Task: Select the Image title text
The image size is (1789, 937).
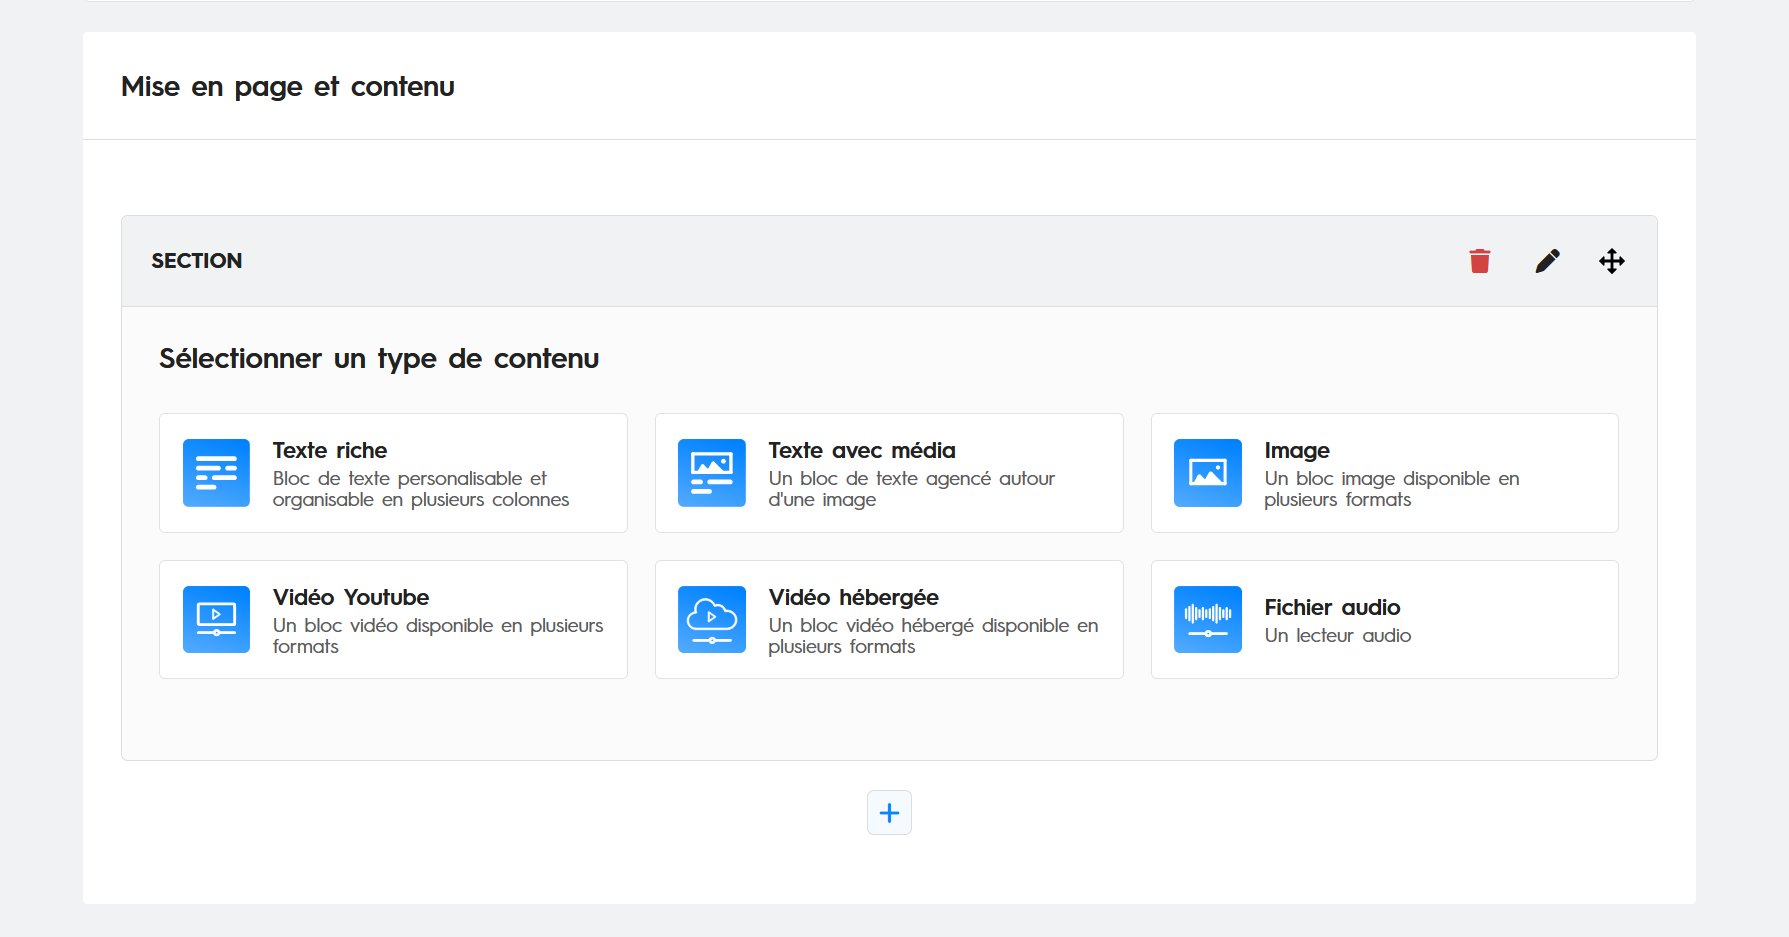Action: [1297, 451]
